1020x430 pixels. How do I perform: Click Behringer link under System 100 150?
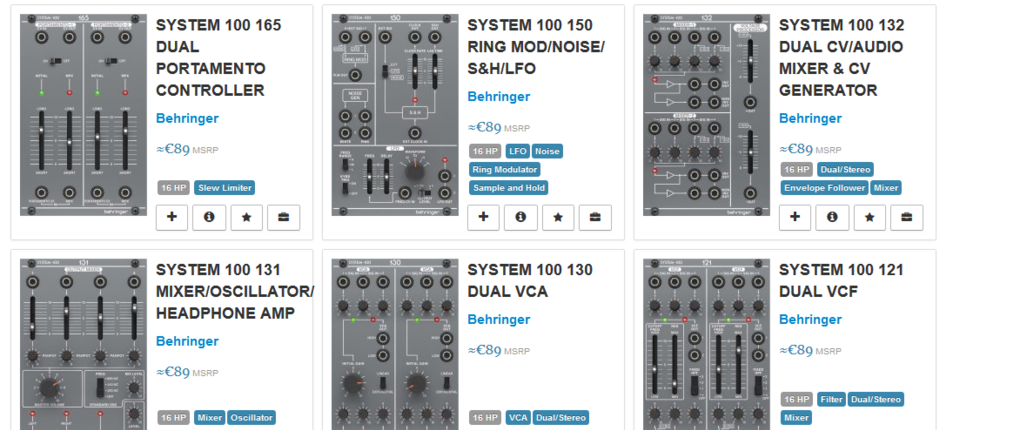coord(499,97)
